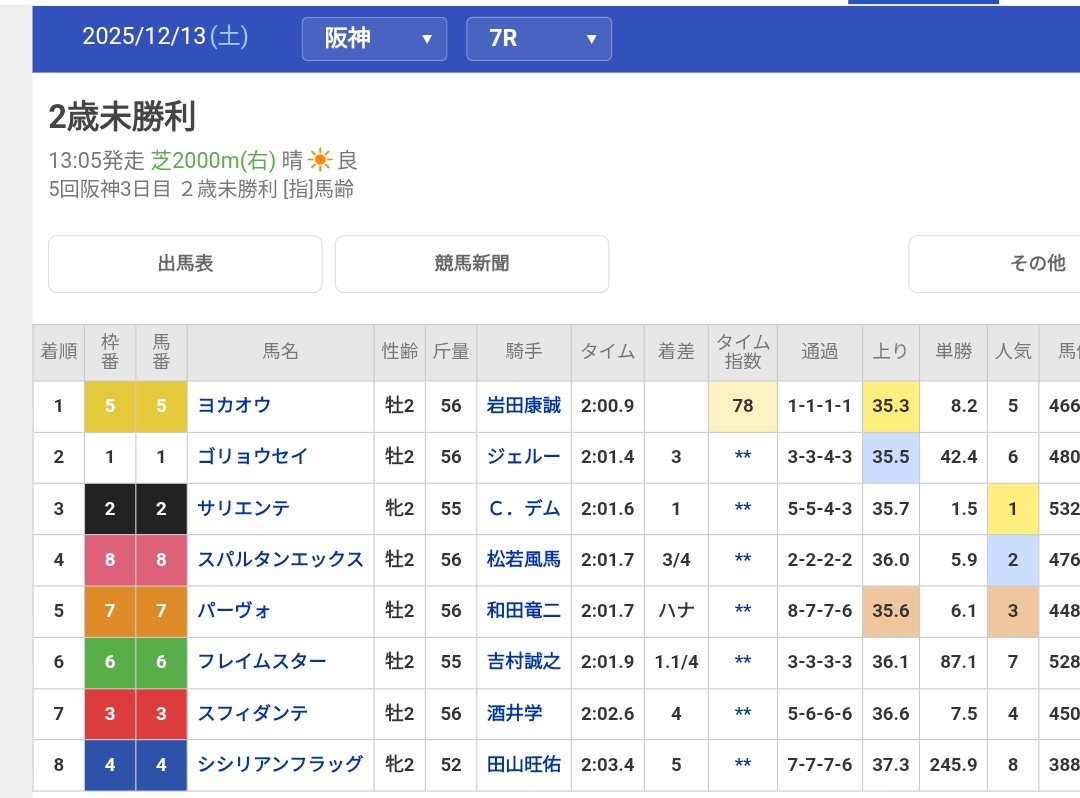Open the 阪神 racecourse dropdown
Image resolution: width=1080 pixels, height=798 pixels.
coord(373,39)
